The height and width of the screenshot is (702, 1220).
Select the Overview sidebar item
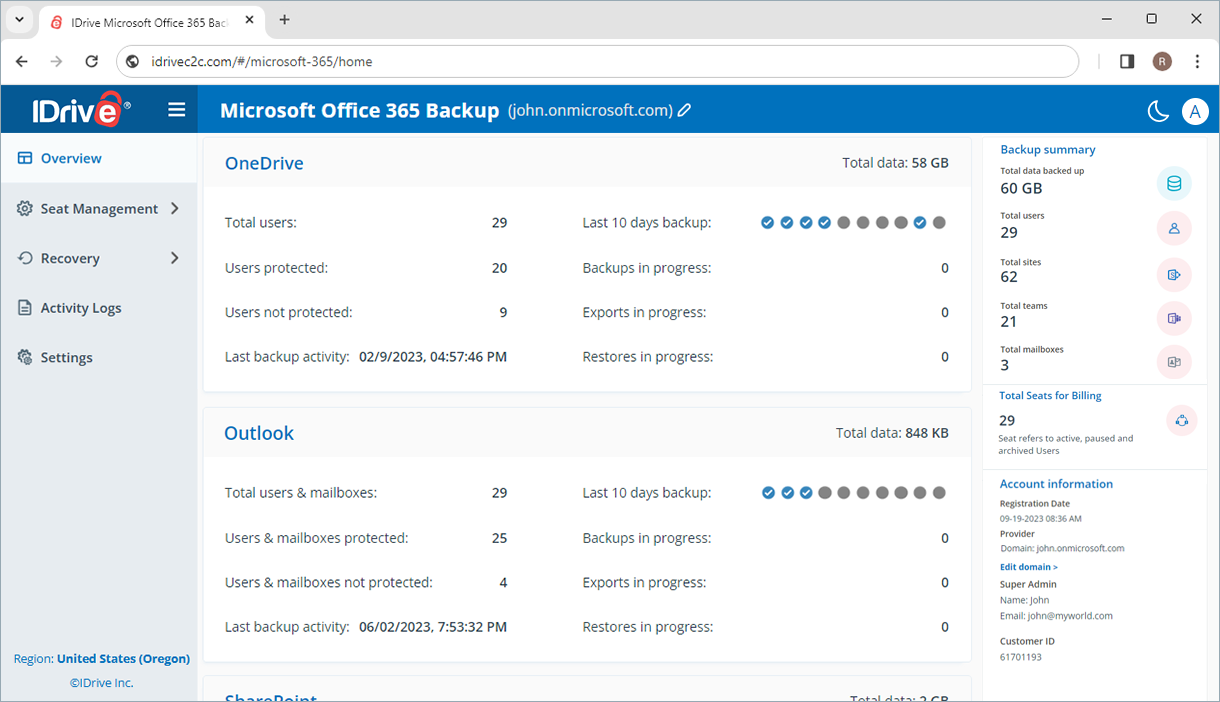[70, 158]
